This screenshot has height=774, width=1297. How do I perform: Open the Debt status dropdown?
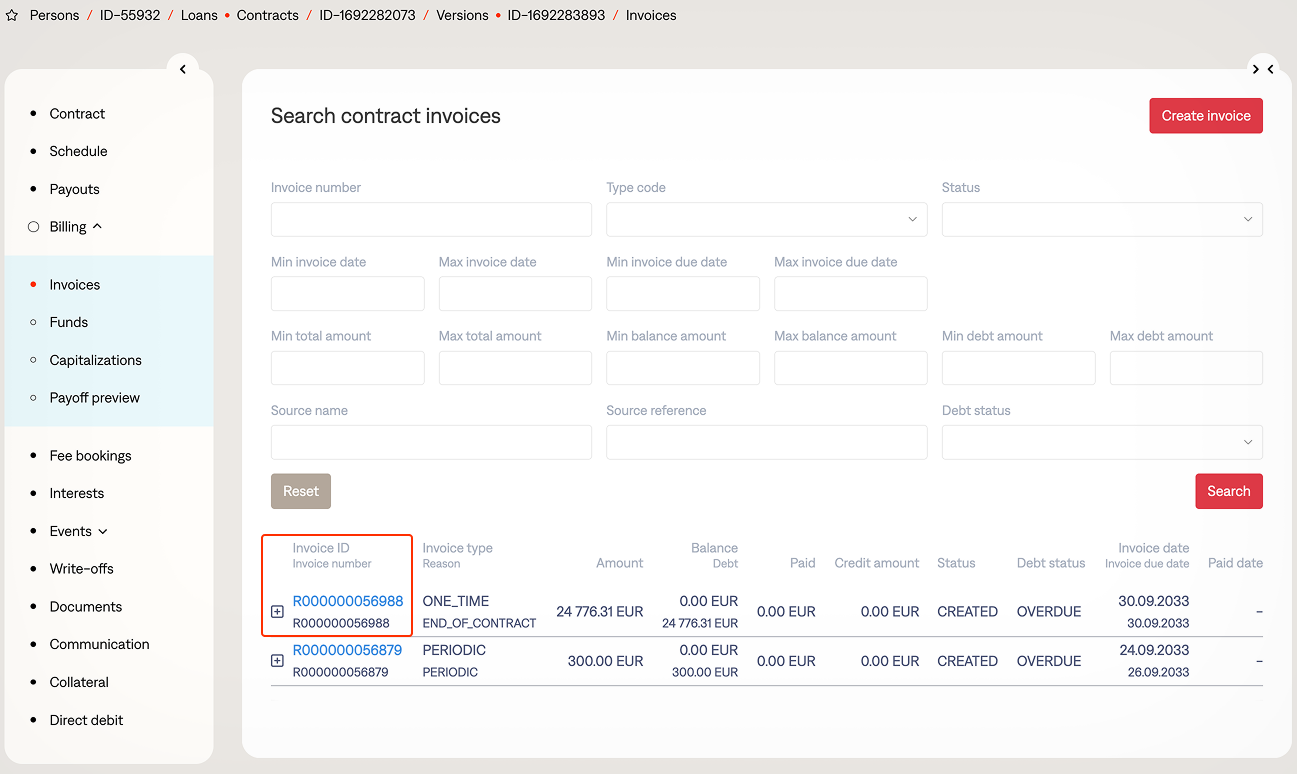point(1101,442)
